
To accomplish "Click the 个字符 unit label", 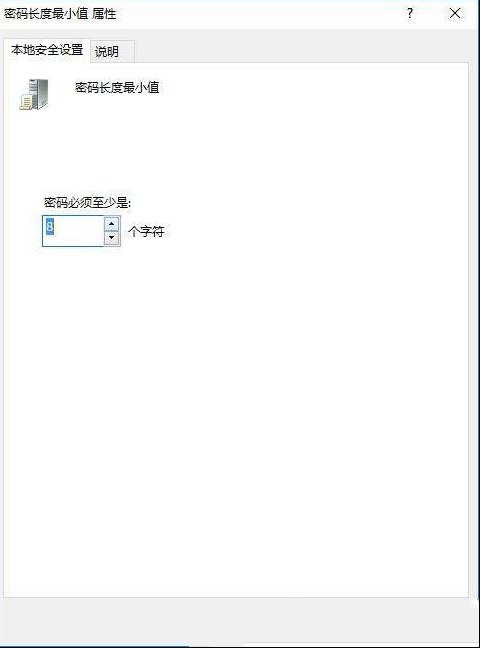I will tap(146, 231).
